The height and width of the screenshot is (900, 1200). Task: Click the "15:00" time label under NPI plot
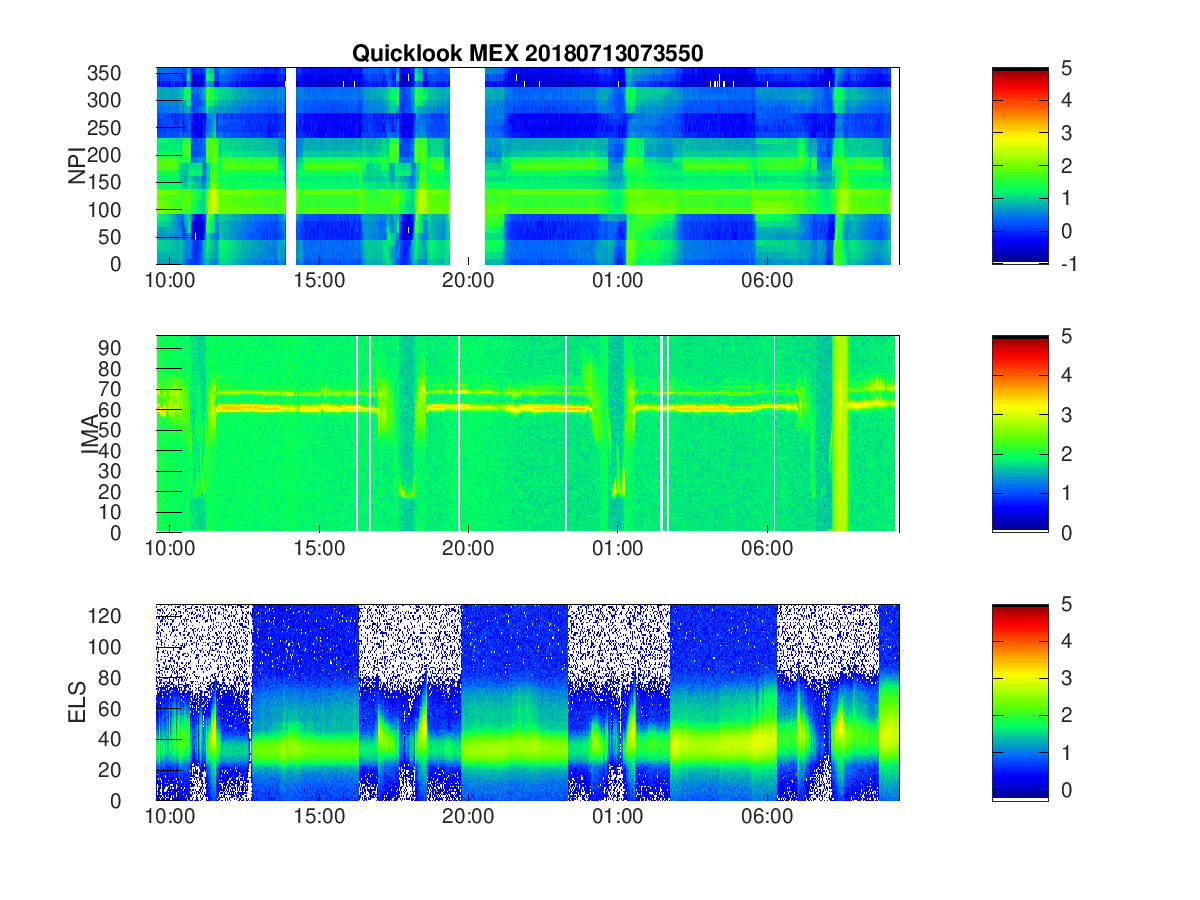[x=319, y=281]
